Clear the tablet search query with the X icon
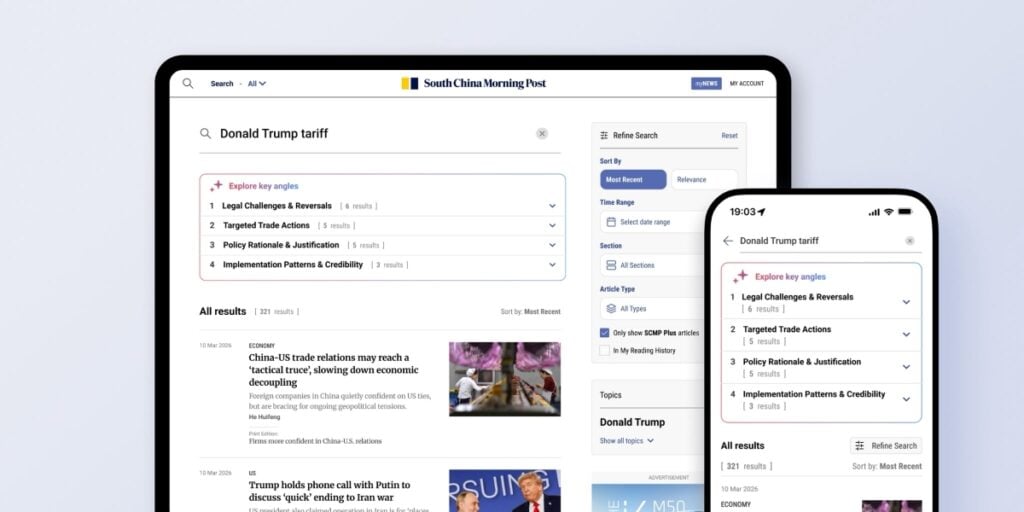The height and width of the screenshot is (512, 1024). pyautogui.click(x=542, y=134)
